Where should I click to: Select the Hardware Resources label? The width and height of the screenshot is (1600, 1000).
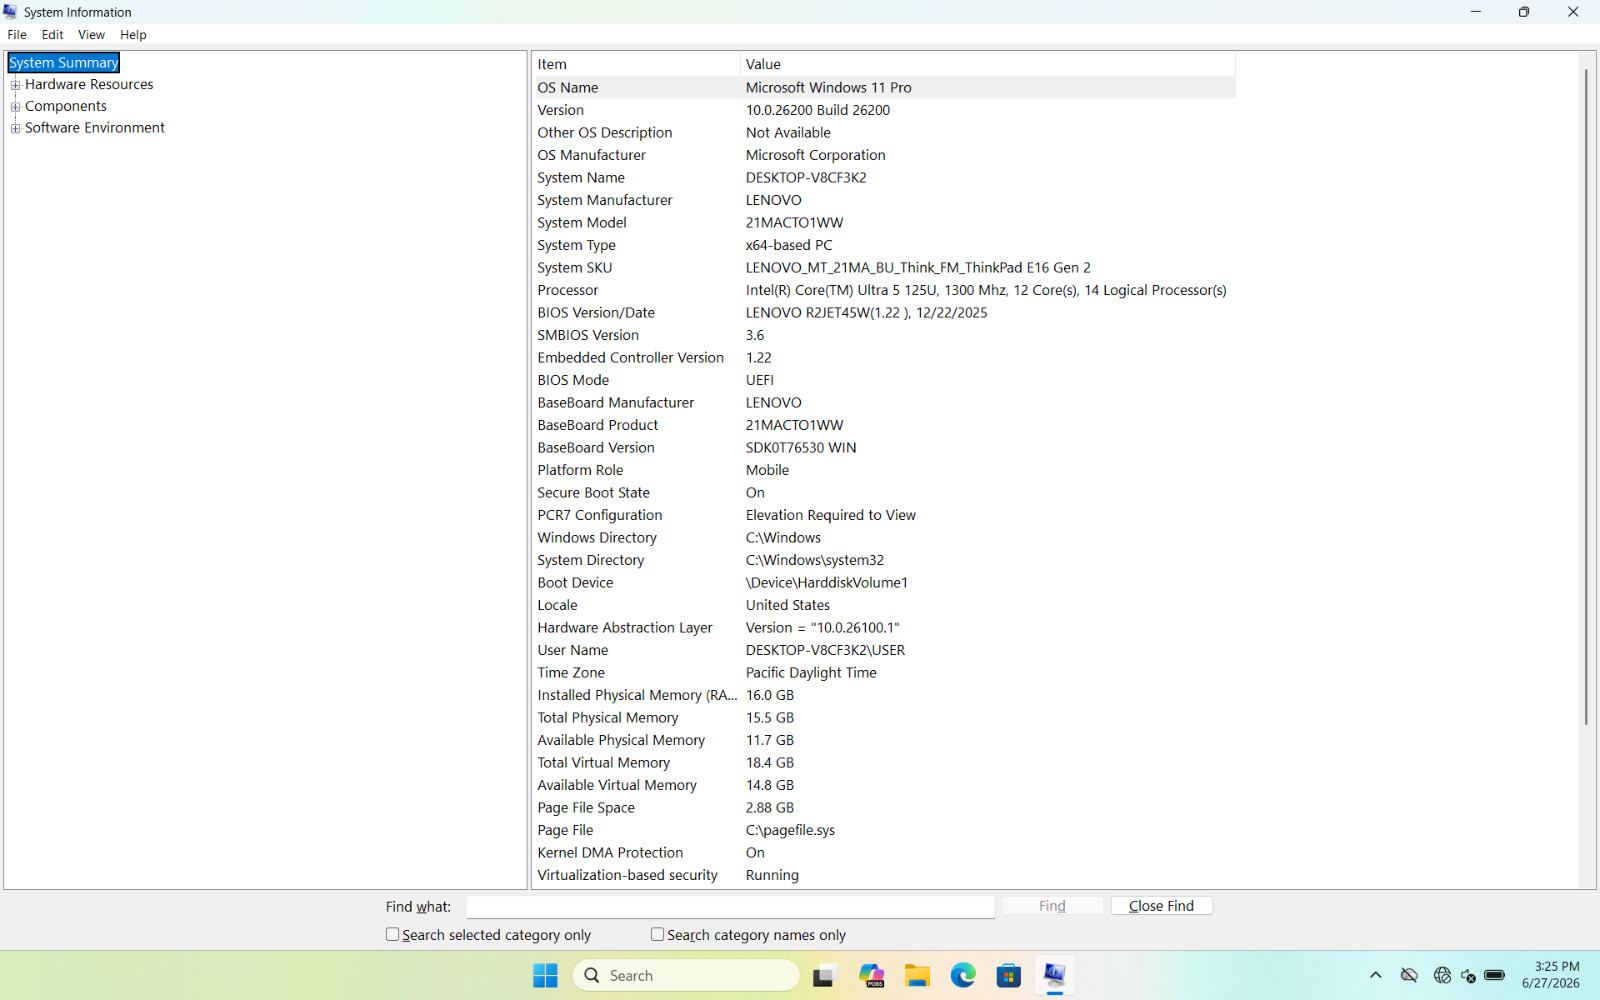pos(89,85)
